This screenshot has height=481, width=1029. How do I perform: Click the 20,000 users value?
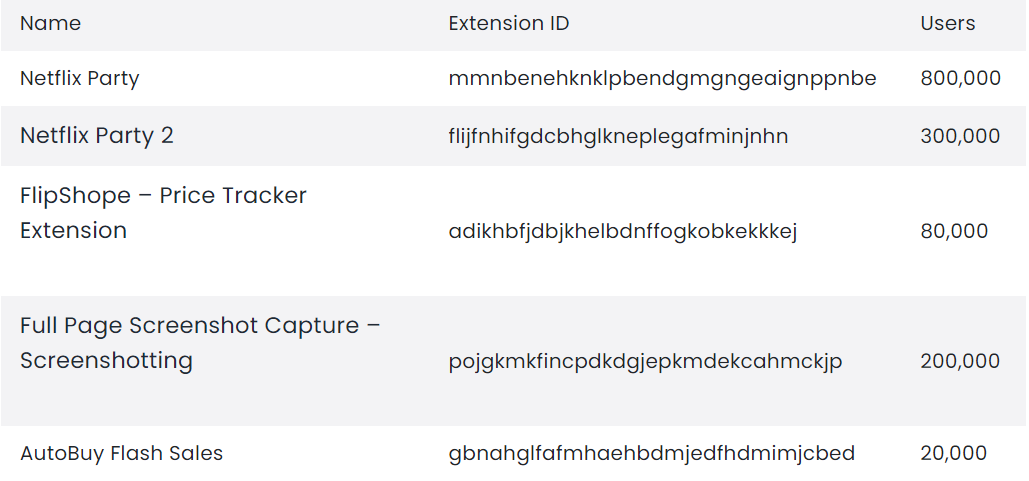953,453
